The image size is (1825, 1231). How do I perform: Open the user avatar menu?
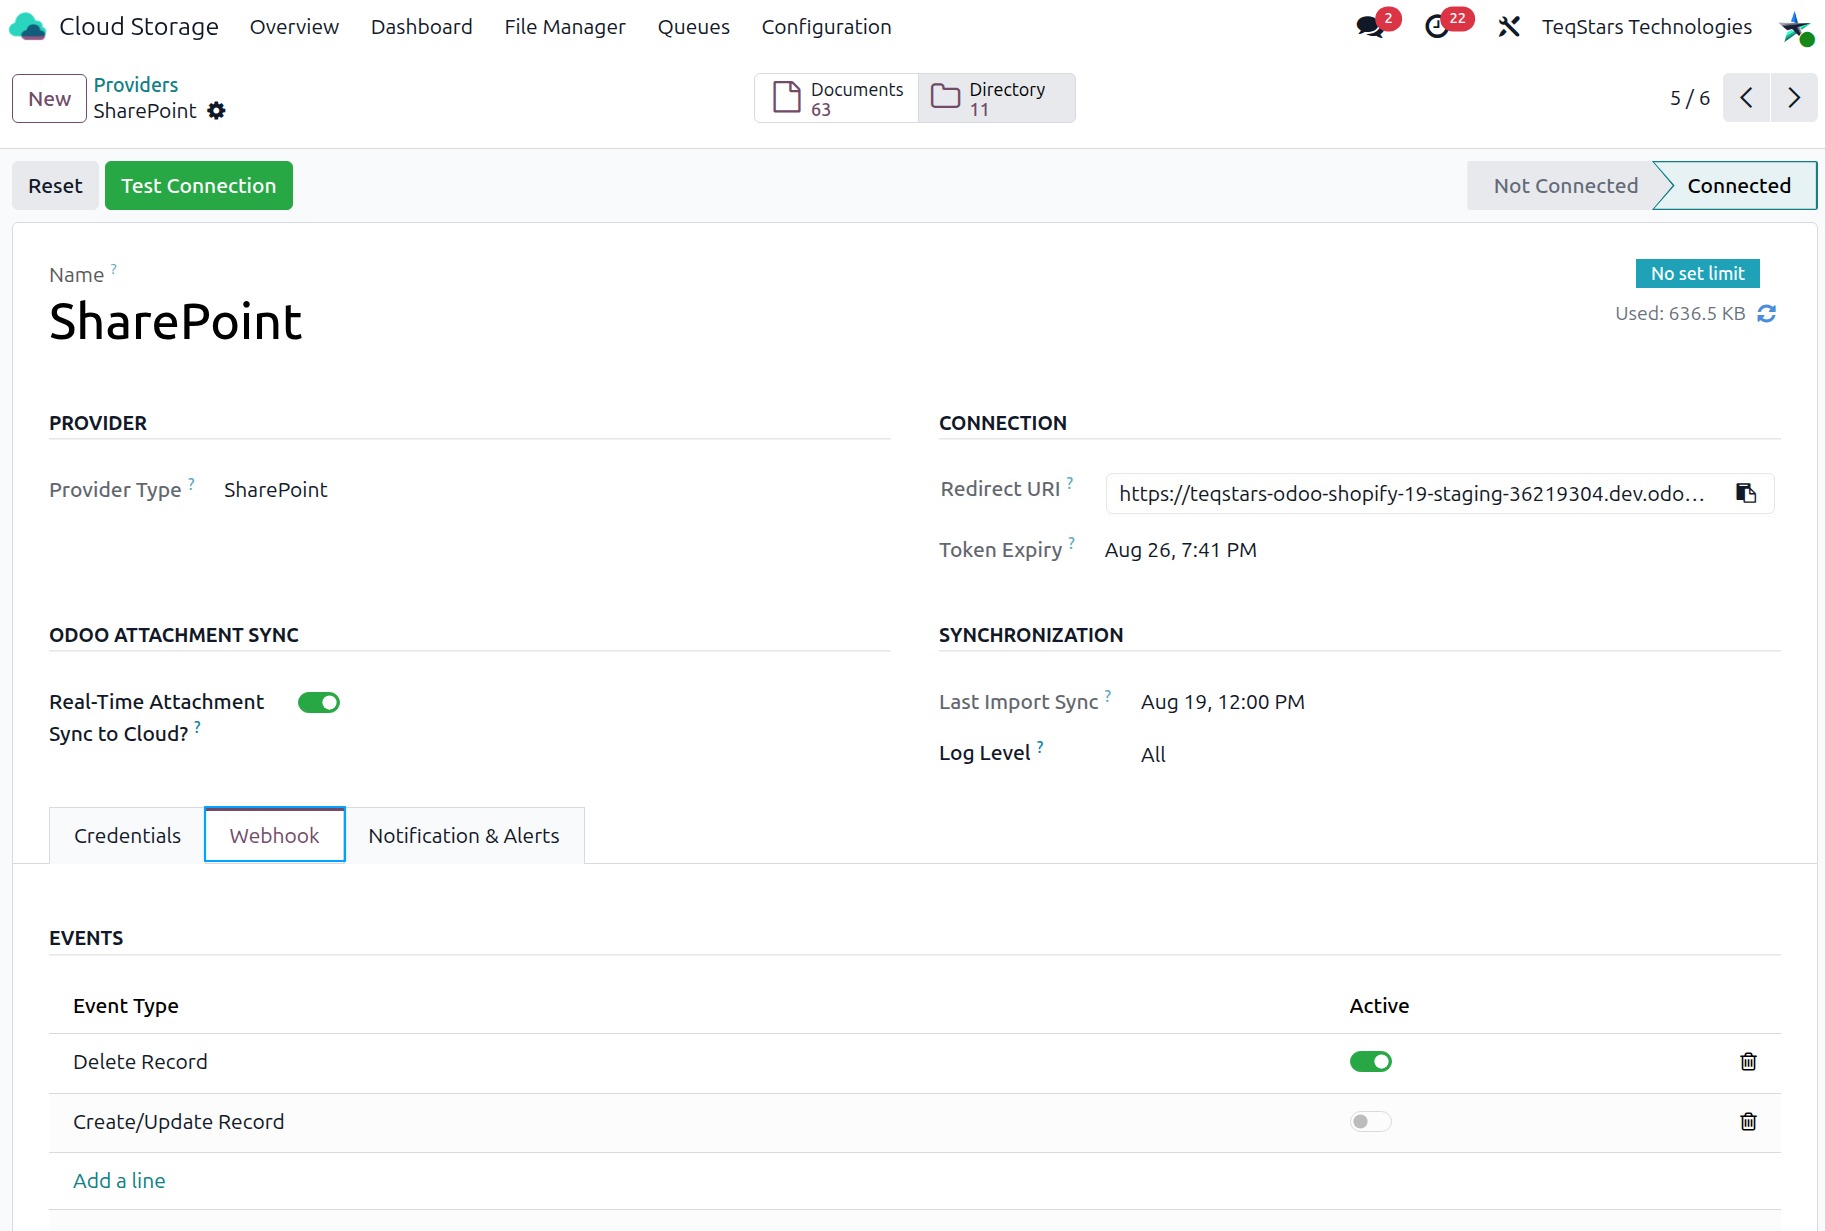(x=1796, y=27)
